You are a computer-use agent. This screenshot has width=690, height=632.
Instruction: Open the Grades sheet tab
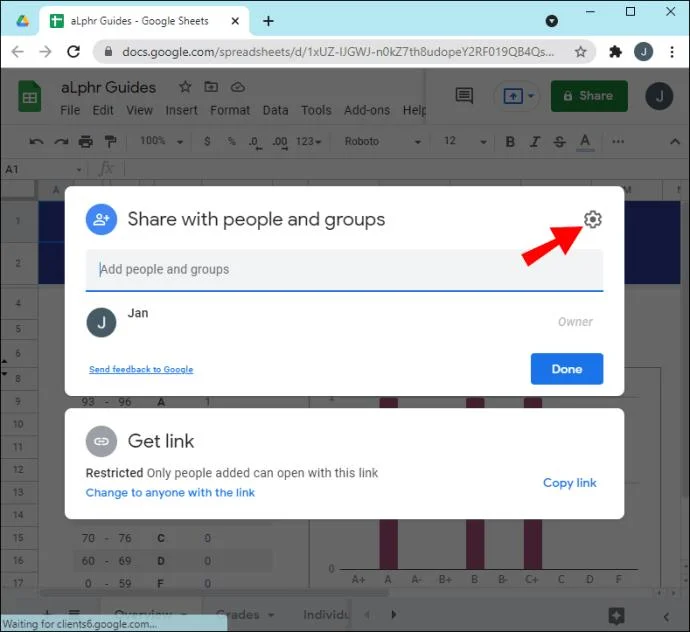pos(245,614)
